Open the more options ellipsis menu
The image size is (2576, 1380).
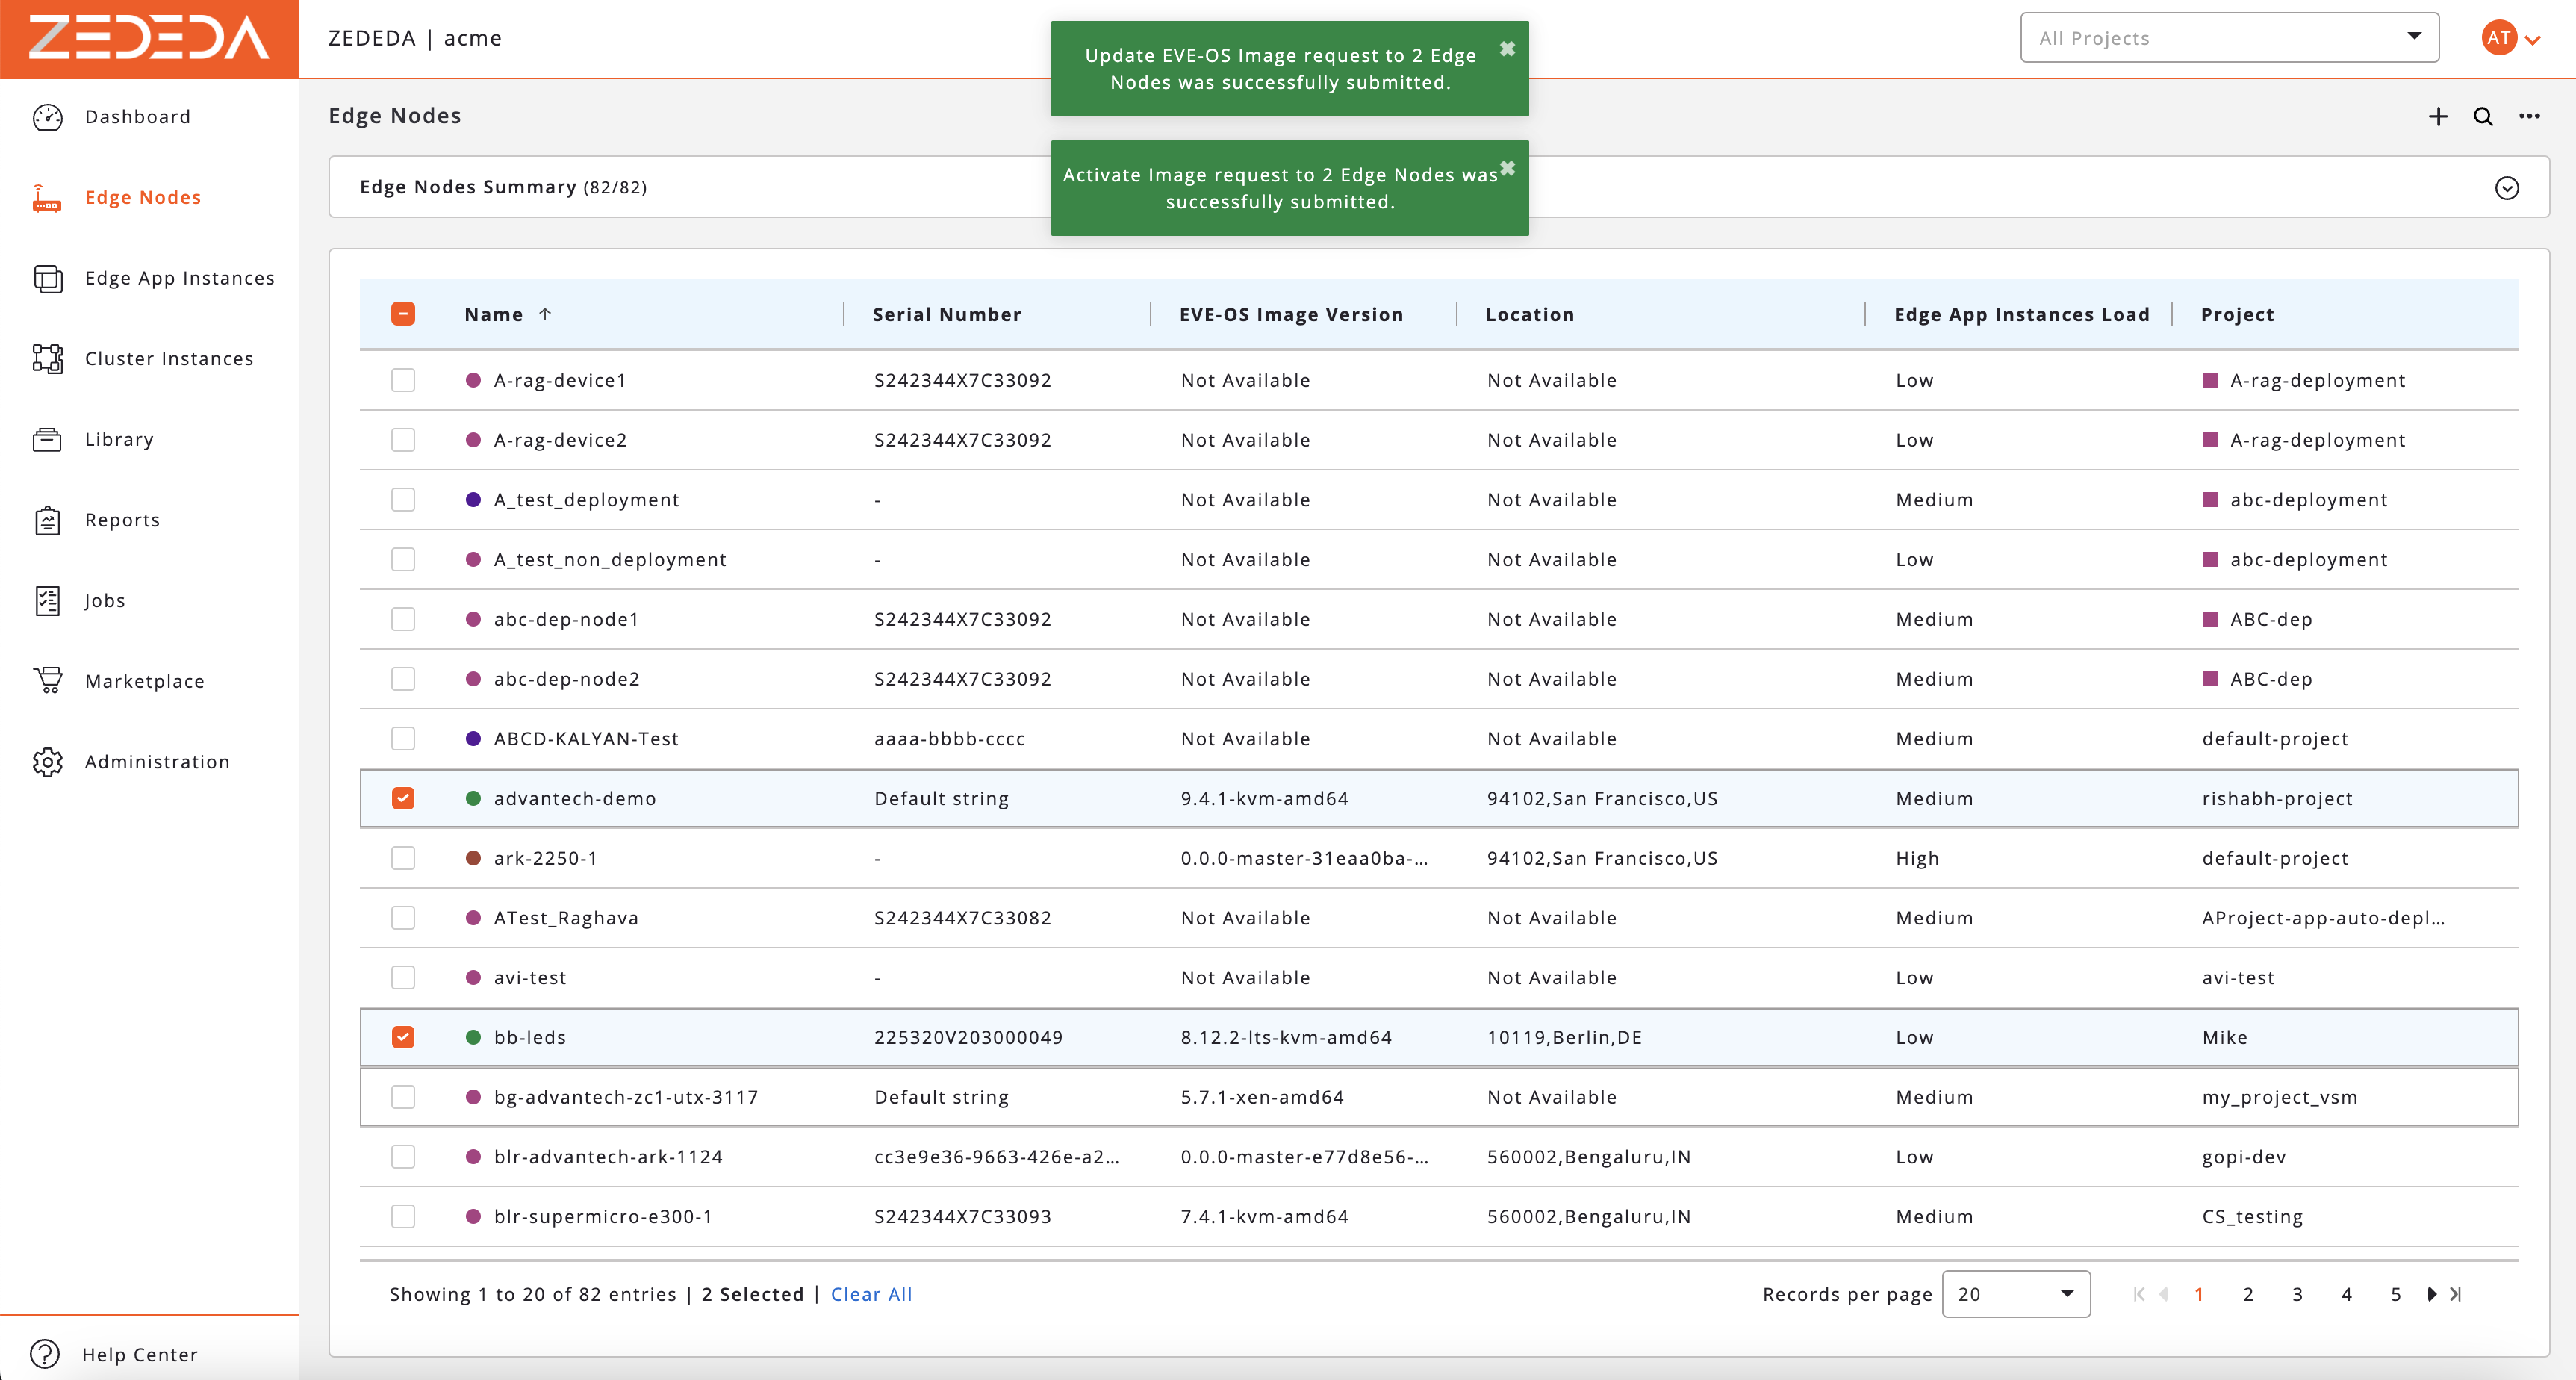coord(2530,117)
